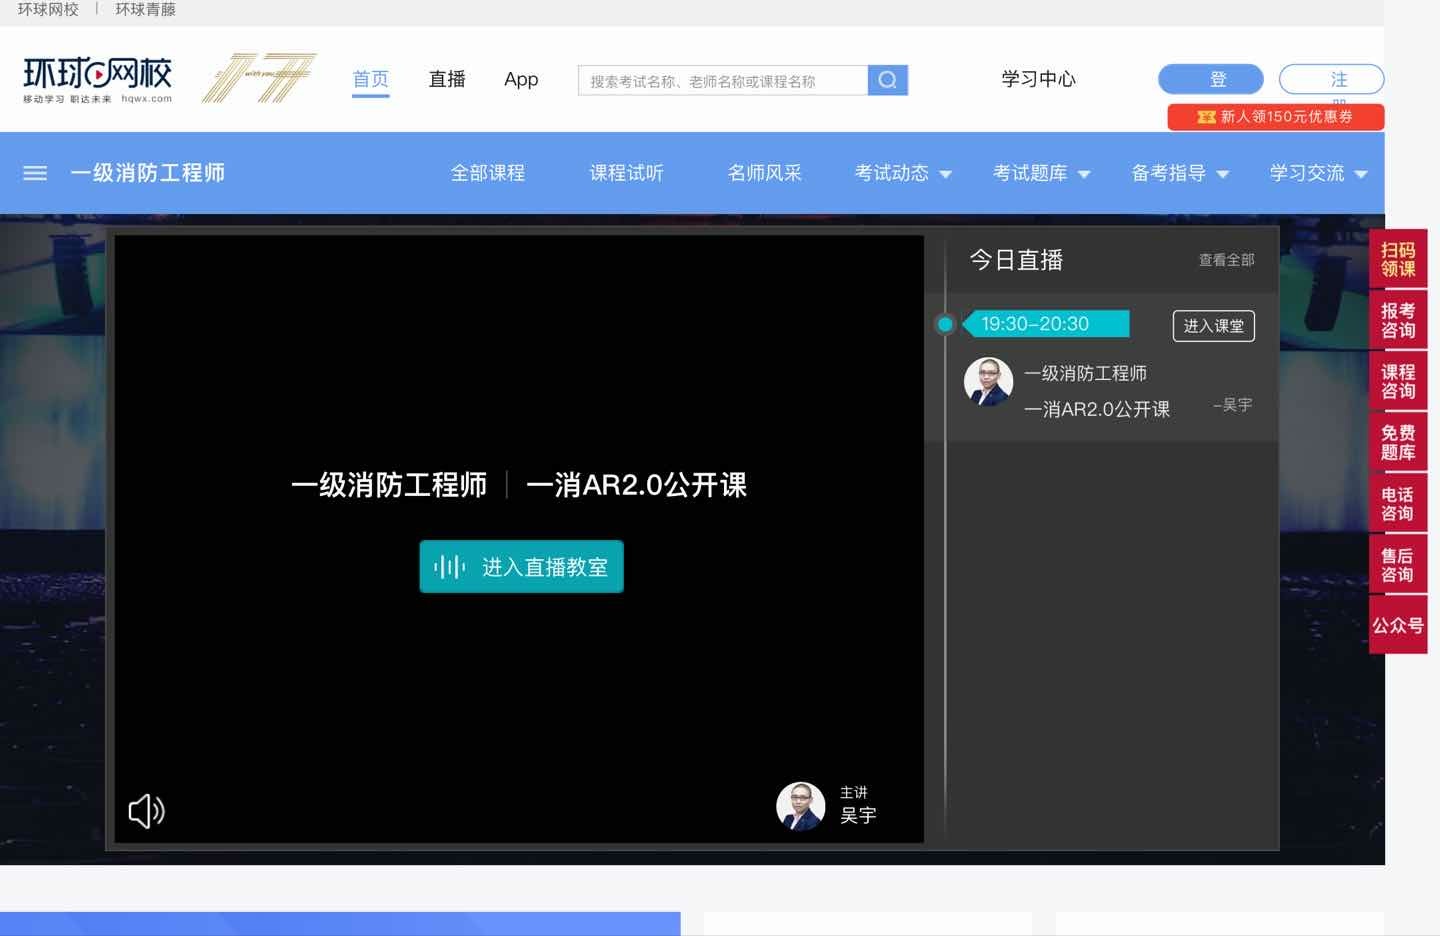This screenshot has height=936, width=1440.
Task: Switch to the 直播 tab
Action: click(447, 80)
